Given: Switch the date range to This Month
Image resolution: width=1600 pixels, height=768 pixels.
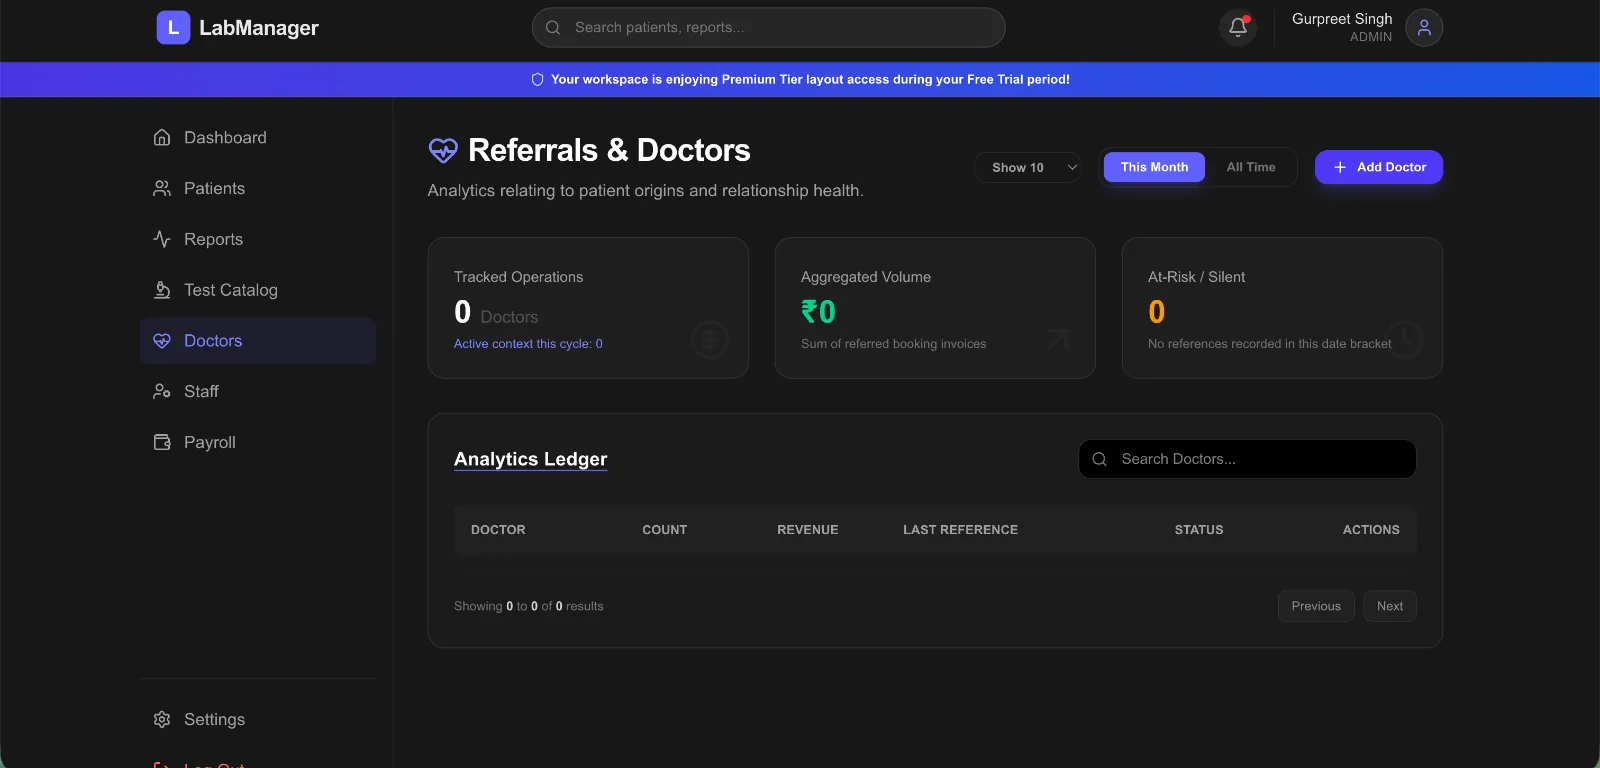Looking at the screenshot, I should (x=1154, y=167).
